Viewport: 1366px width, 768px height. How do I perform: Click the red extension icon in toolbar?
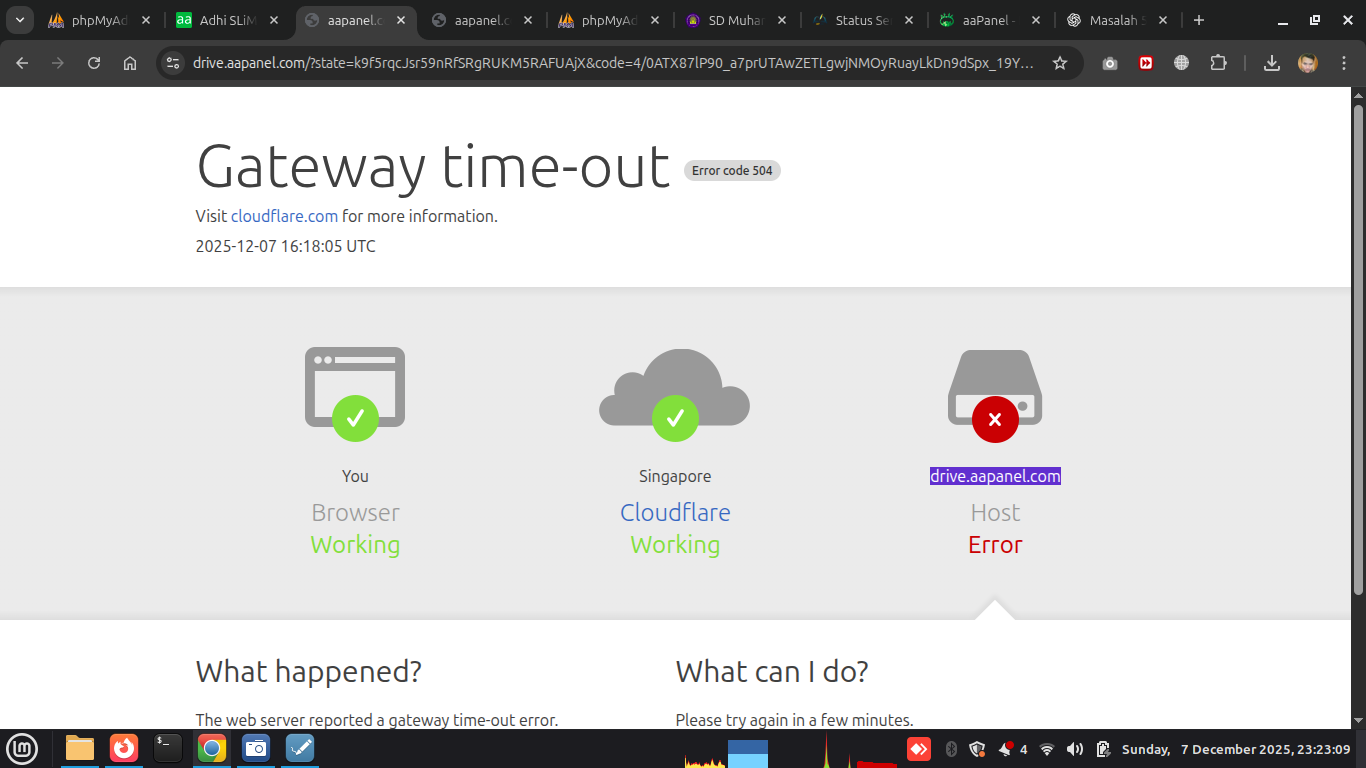[1146, 63]
